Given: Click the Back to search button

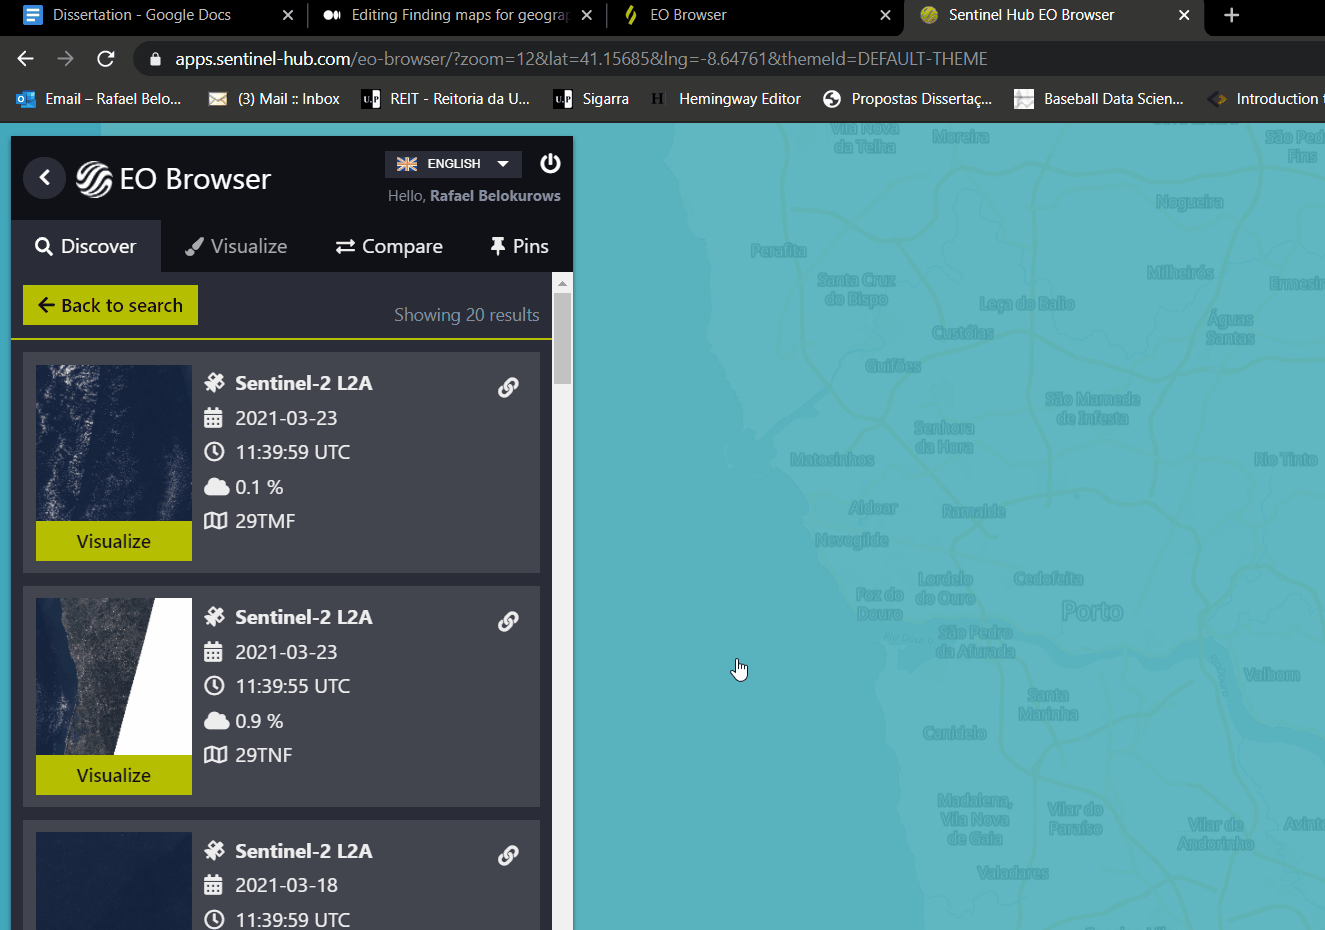Looking at the screenshot, I should pyautogui.click(x=110, y=305).
